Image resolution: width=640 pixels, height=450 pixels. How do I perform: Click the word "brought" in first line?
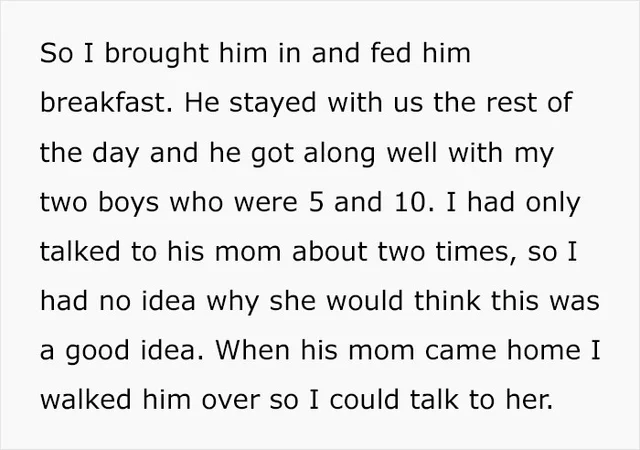140,55
